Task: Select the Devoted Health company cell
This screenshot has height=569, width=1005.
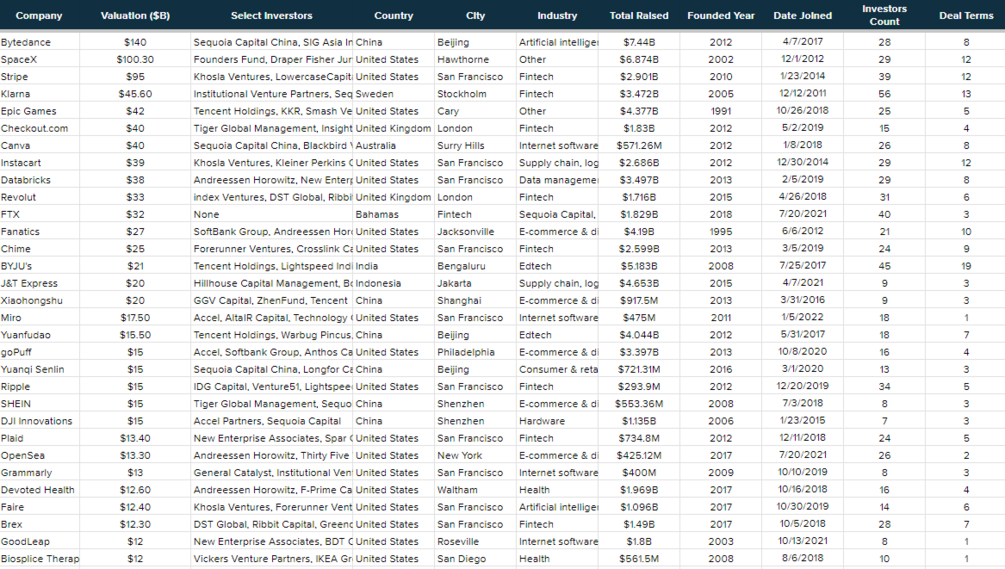Action: pyautogui.click(x=40, y=491)
